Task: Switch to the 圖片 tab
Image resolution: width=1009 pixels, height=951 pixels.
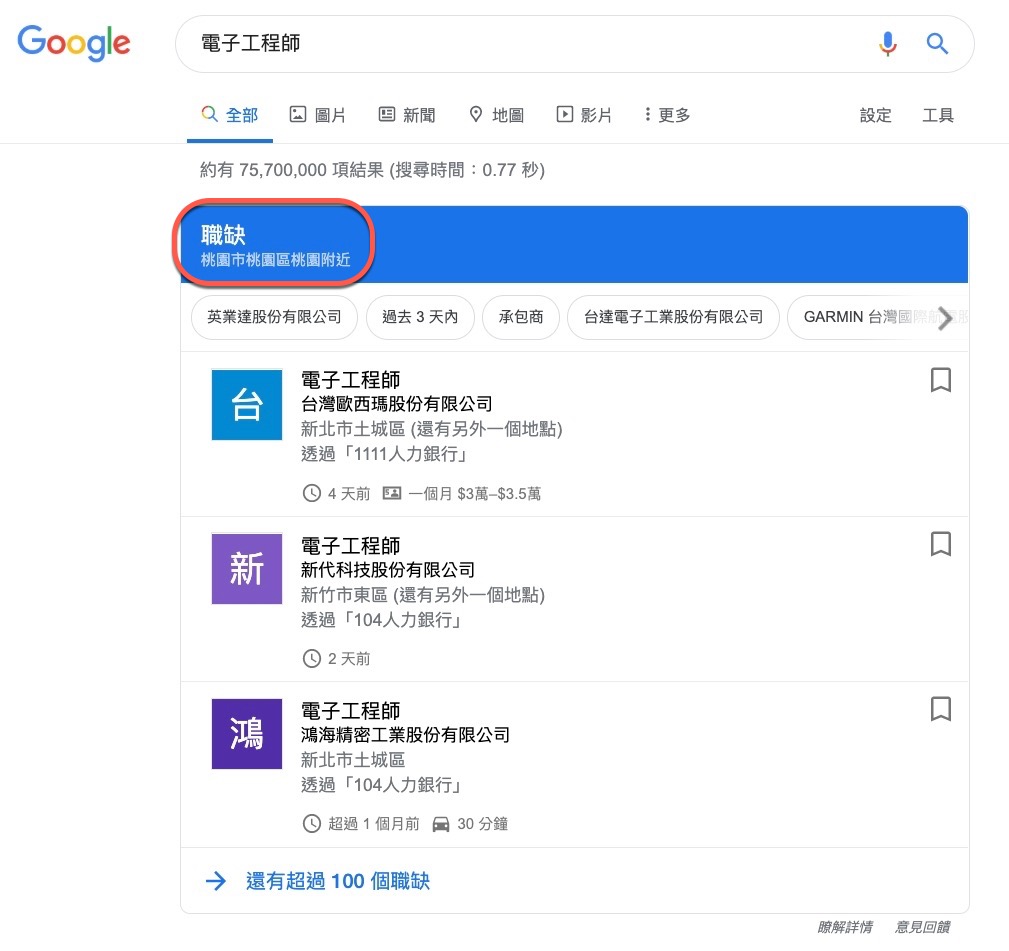Action: [317, 115]
